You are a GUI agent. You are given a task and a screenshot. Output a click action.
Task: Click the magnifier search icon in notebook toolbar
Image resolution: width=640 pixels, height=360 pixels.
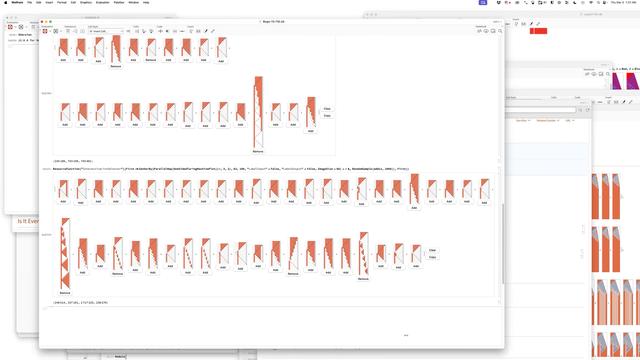pos(500,31)
